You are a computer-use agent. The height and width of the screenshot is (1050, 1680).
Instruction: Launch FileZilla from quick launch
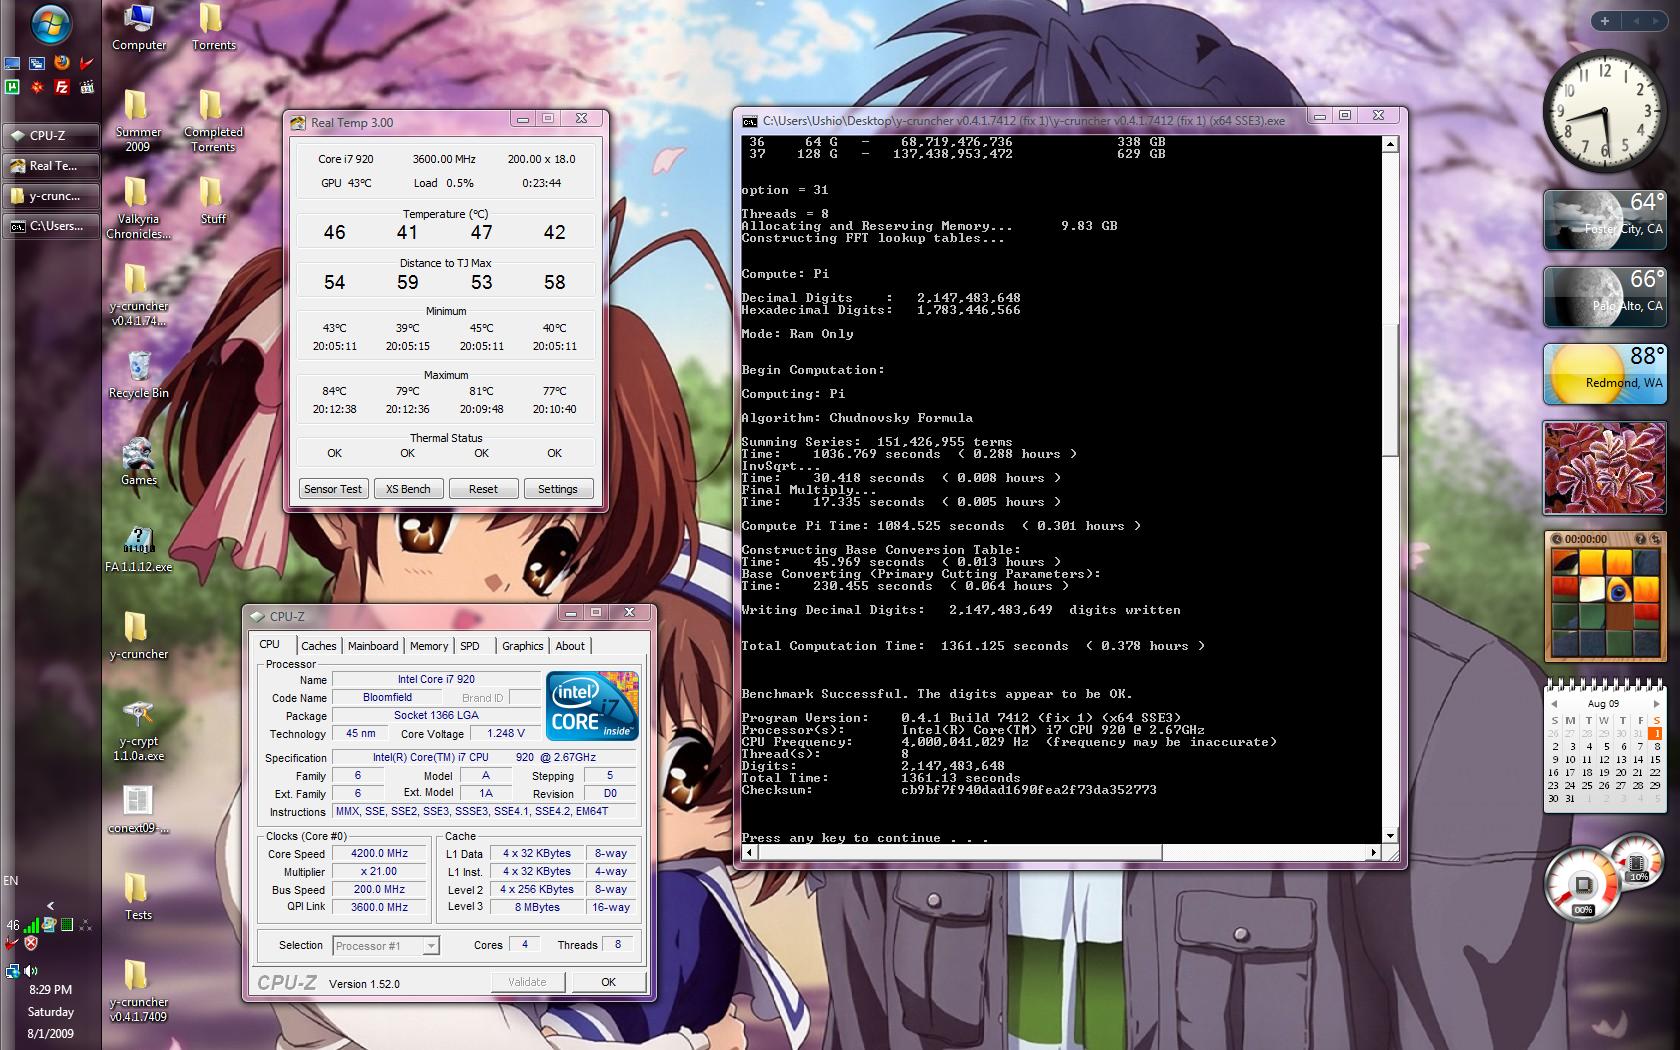pyautogui.click(x=62, y=87)
